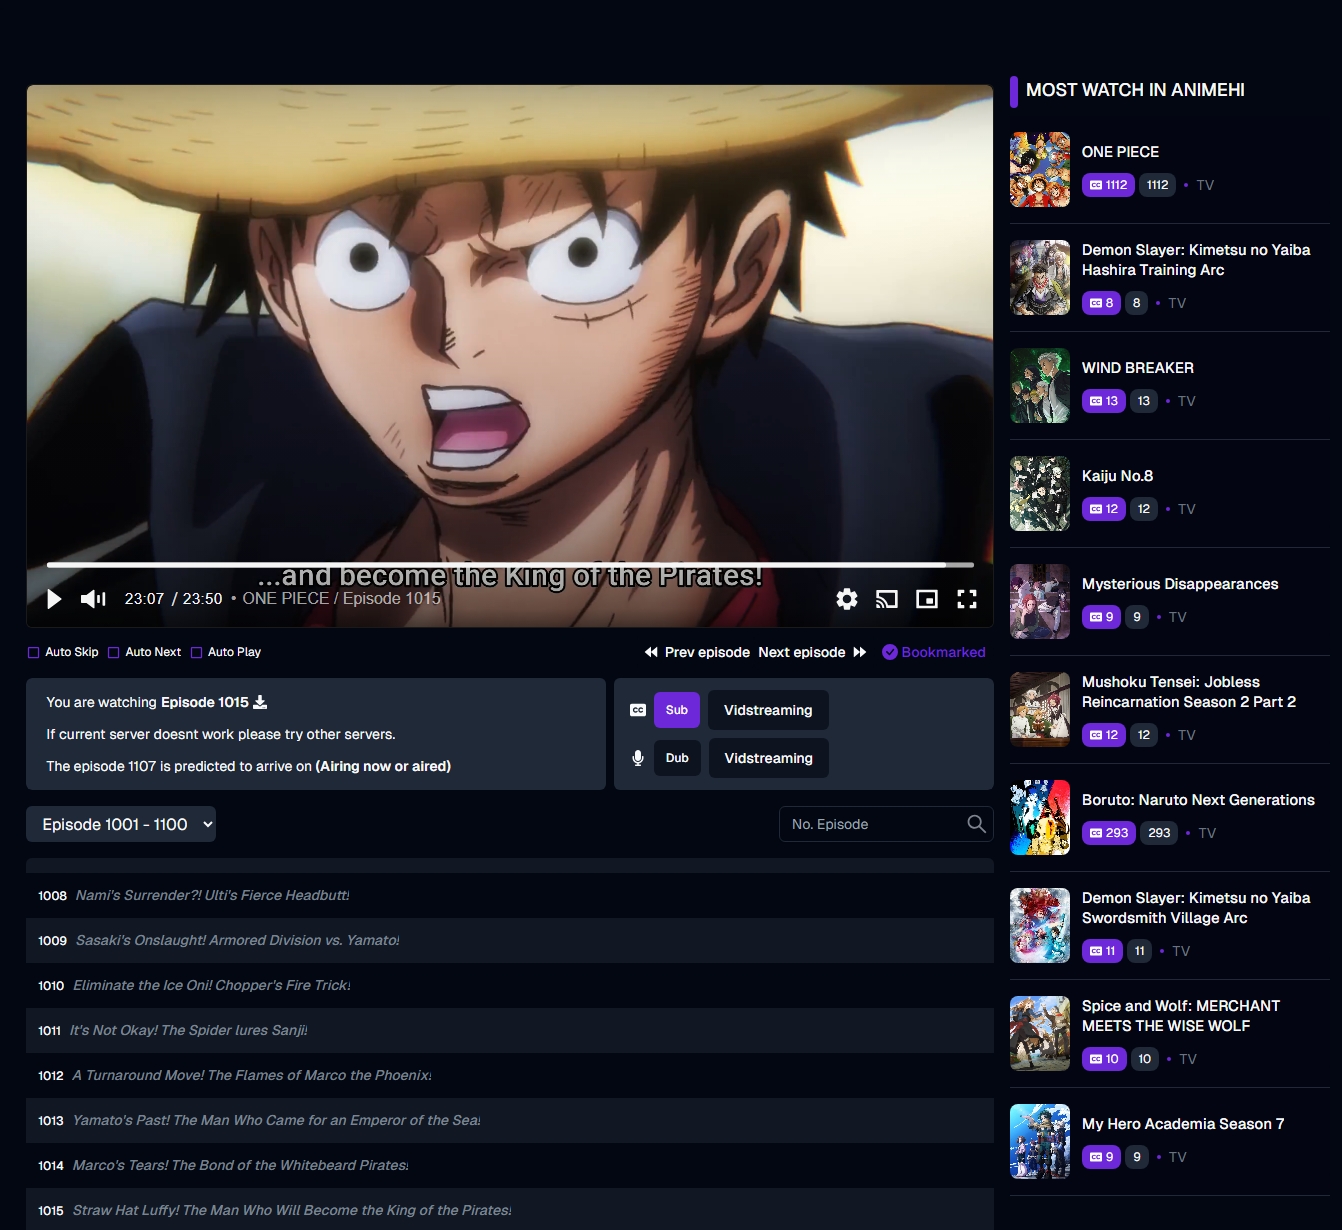
Task: Choose Vidstreaming server for Sub
Action: [768, 710]
